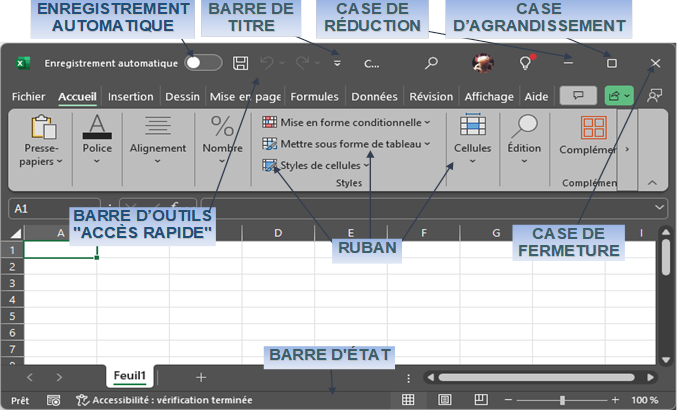Select row 3 header

(x=12, y=283)
